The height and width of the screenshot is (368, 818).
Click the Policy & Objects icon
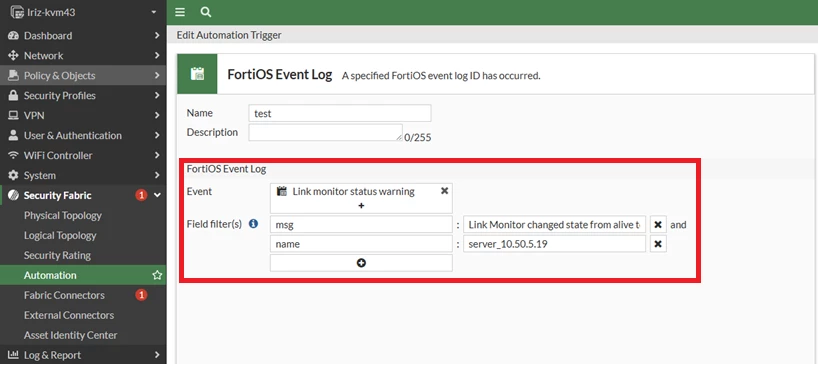click(x=14, y=75)
